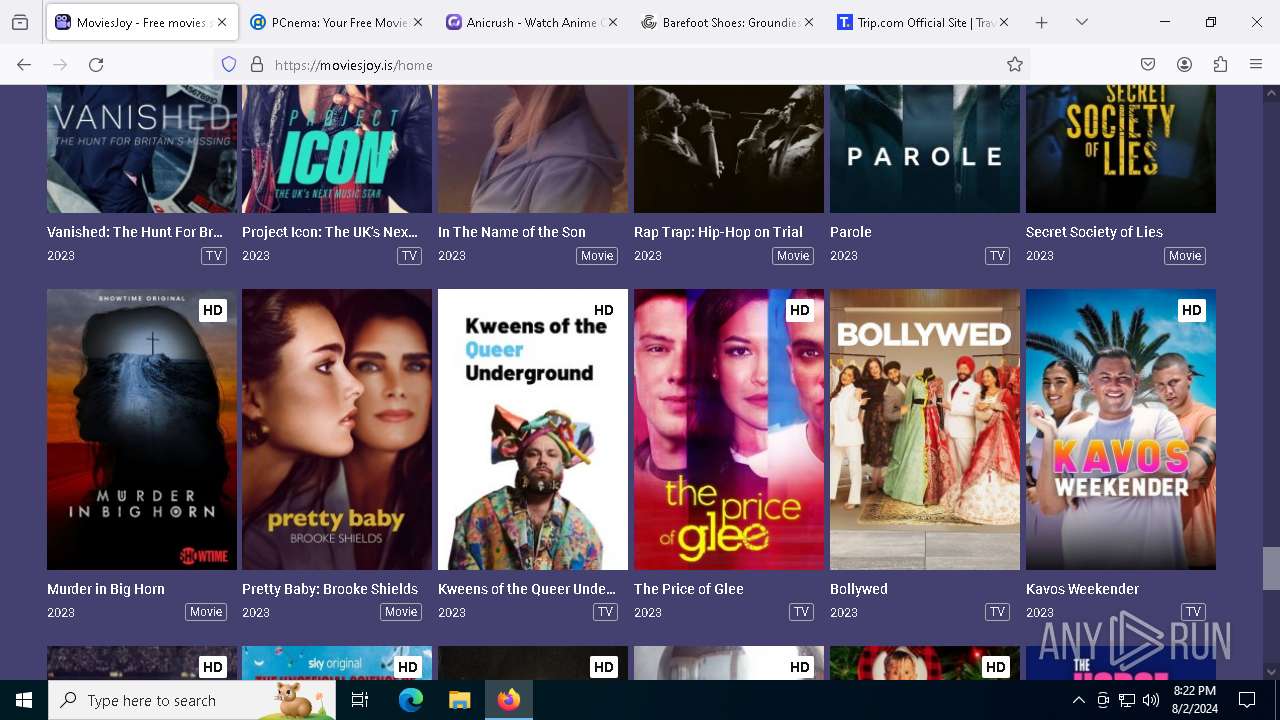Click the taskbar search box
Screen dimensions: 1280x720
click(192, 700)
